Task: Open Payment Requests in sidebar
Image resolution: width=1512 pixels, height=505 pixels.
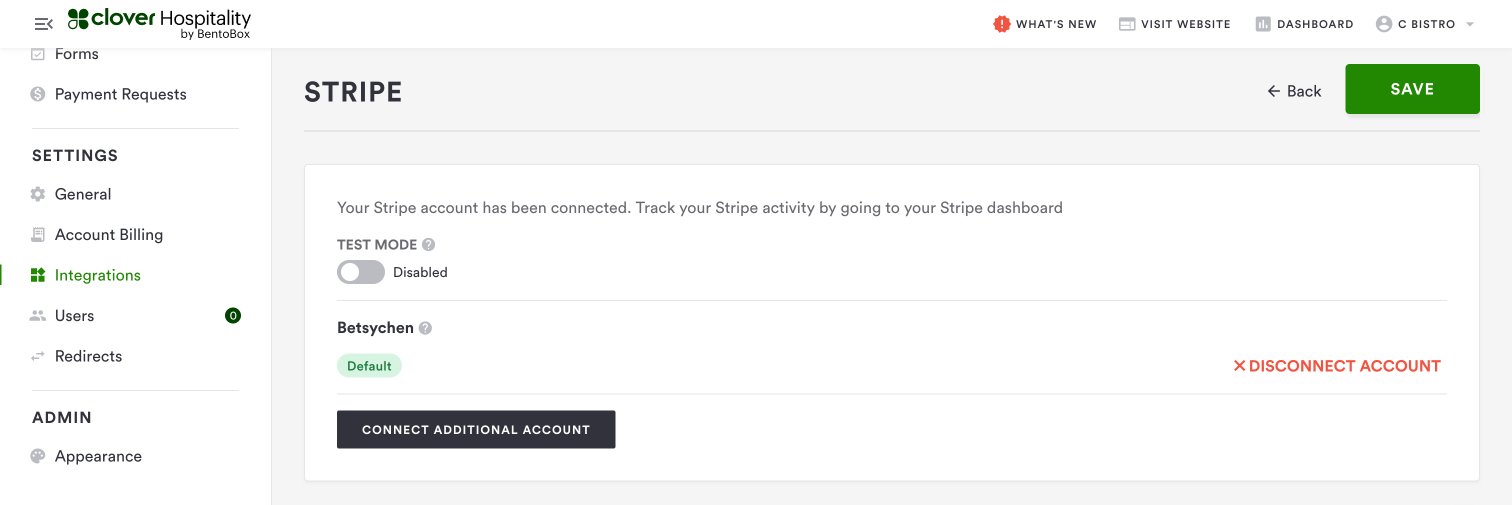Action: 120,94
